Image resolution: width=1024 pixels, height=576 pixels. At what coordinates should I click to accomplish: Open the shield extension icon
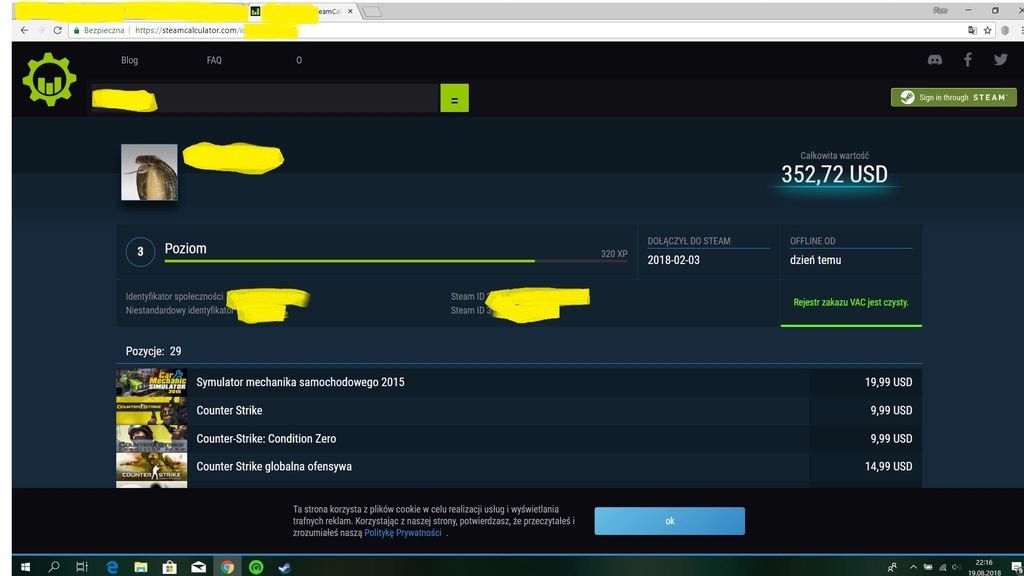(x=1005, y=30)
